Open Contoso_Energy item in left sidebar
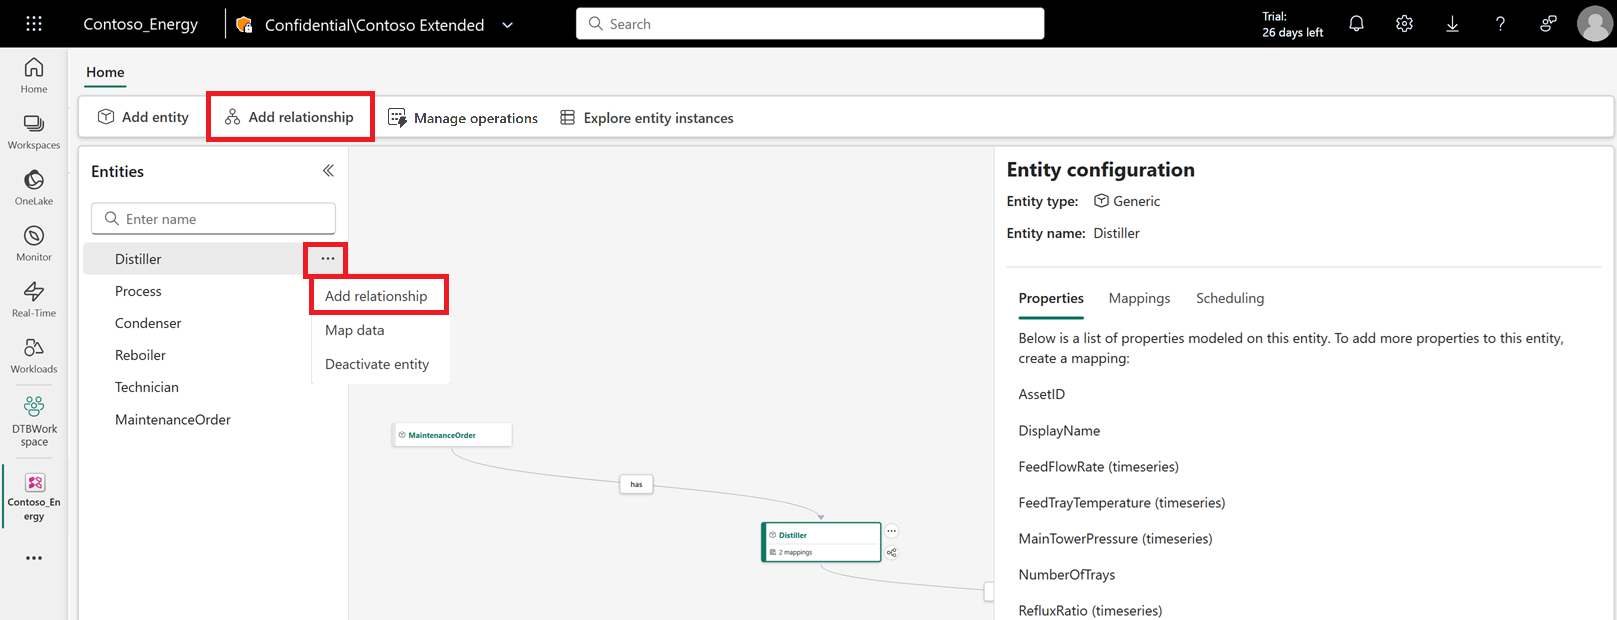This screenshot has height=620, width=1617. point(34,497)
